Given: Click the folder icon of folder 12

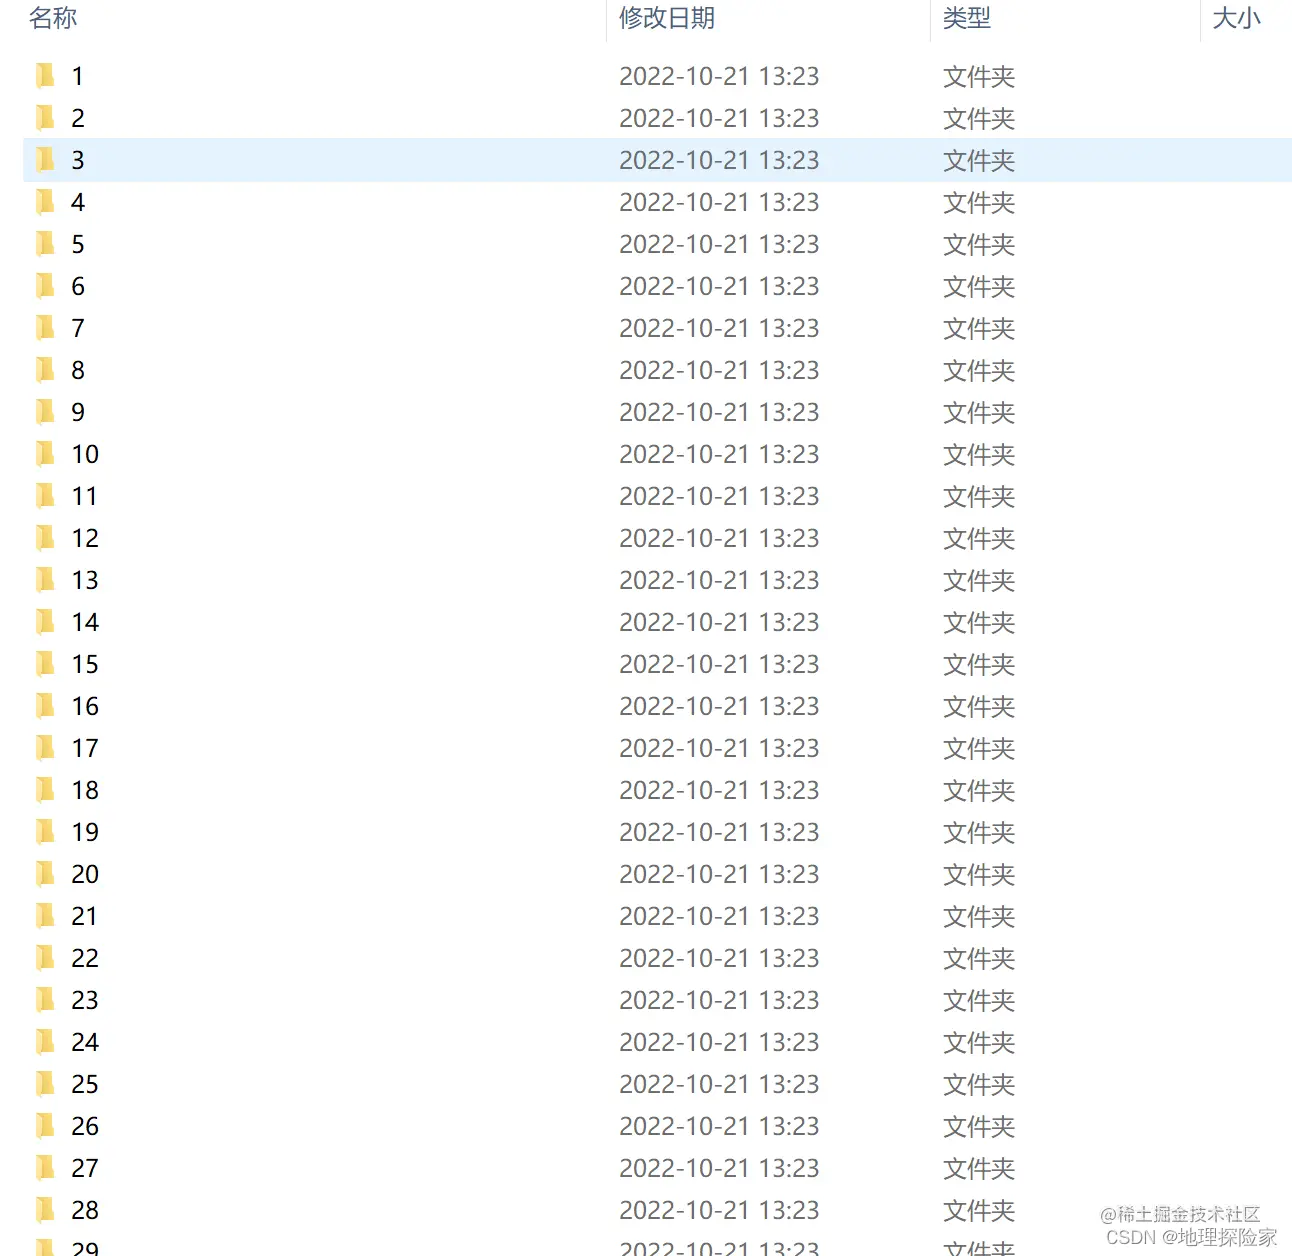Looking at the screenshot, I should 45,538.
